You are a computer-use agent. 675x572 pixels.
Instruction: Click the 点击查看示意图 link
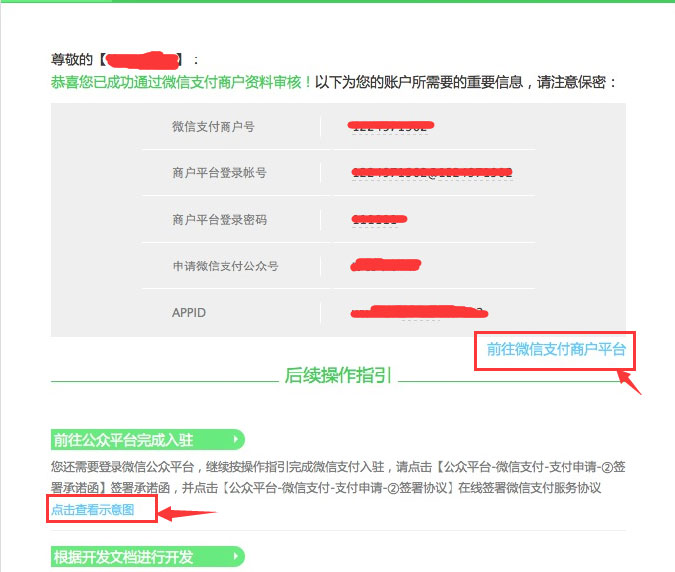pos(93,510)
